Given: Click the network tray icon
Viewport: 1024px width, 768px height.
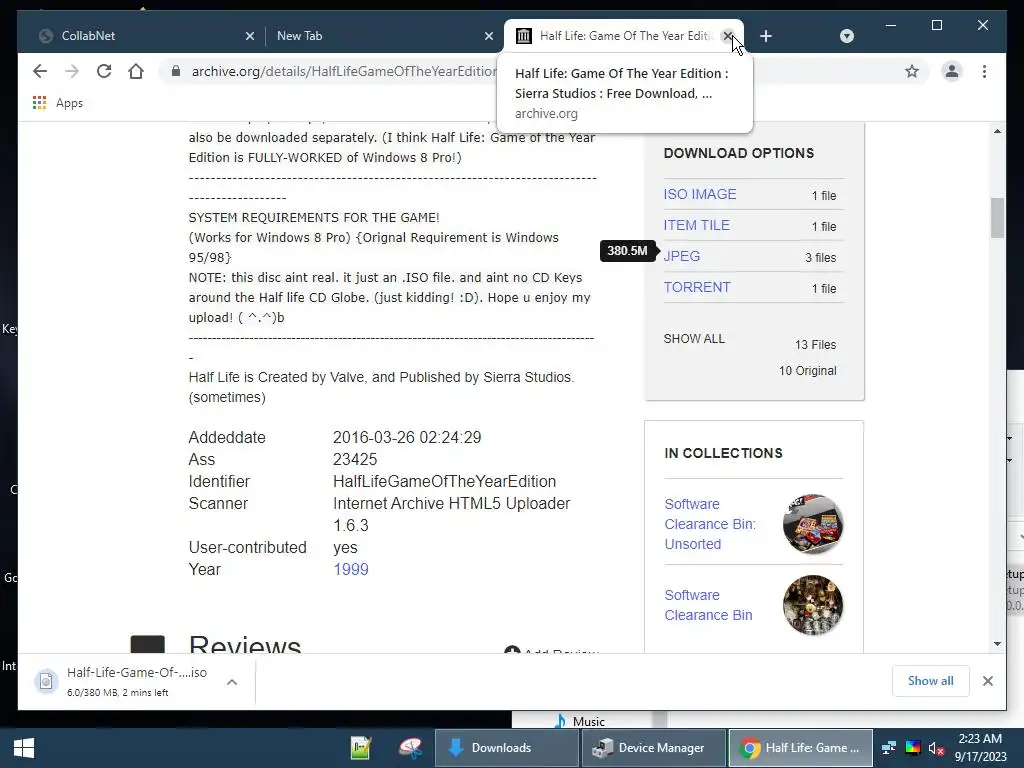Looking at the screenshot, I should click(x=888, y=748).
